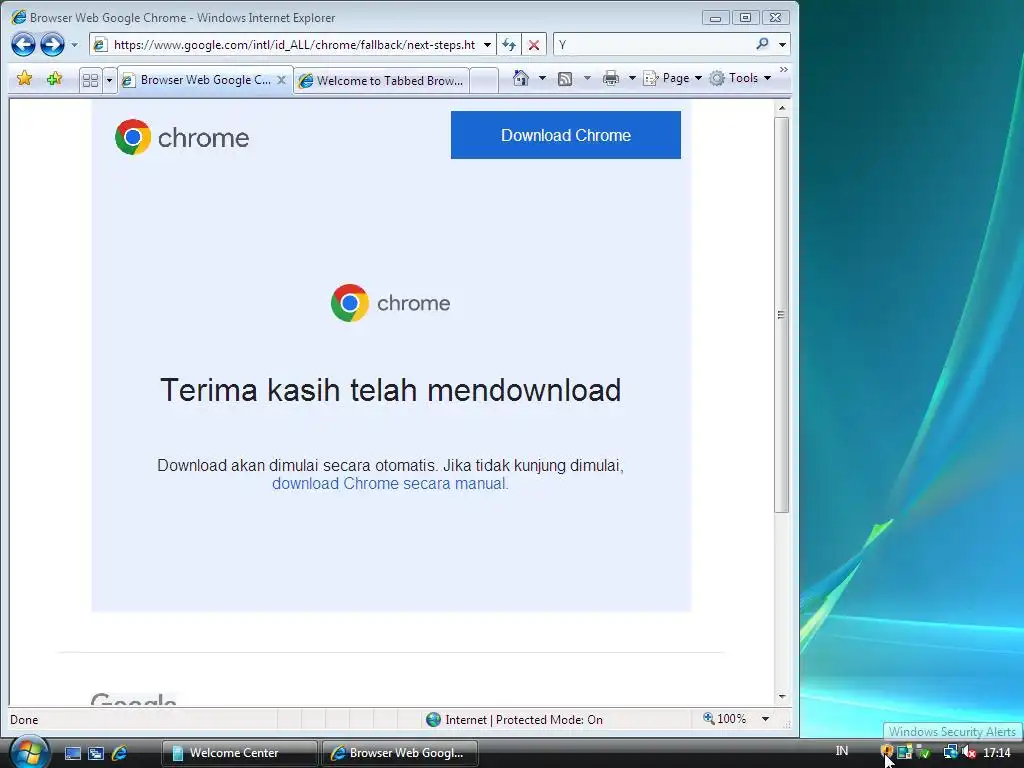
Task: Click the search box next to address bar
Action: coord(653,45)
